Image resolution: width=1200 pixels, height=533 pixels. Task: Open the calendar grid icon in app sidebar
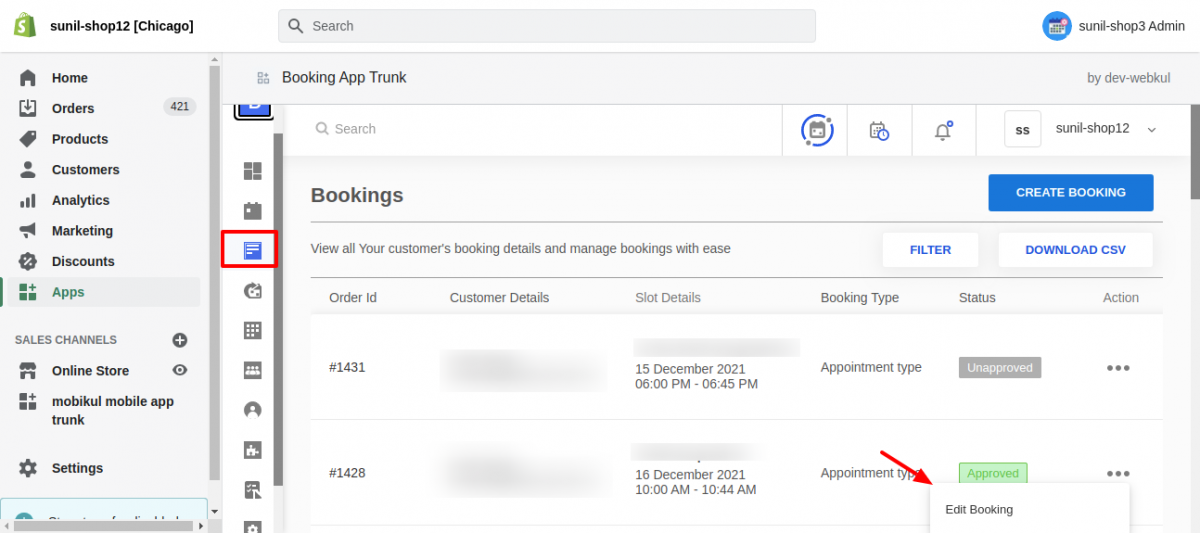pyautogui.click(x=252, y=330)
